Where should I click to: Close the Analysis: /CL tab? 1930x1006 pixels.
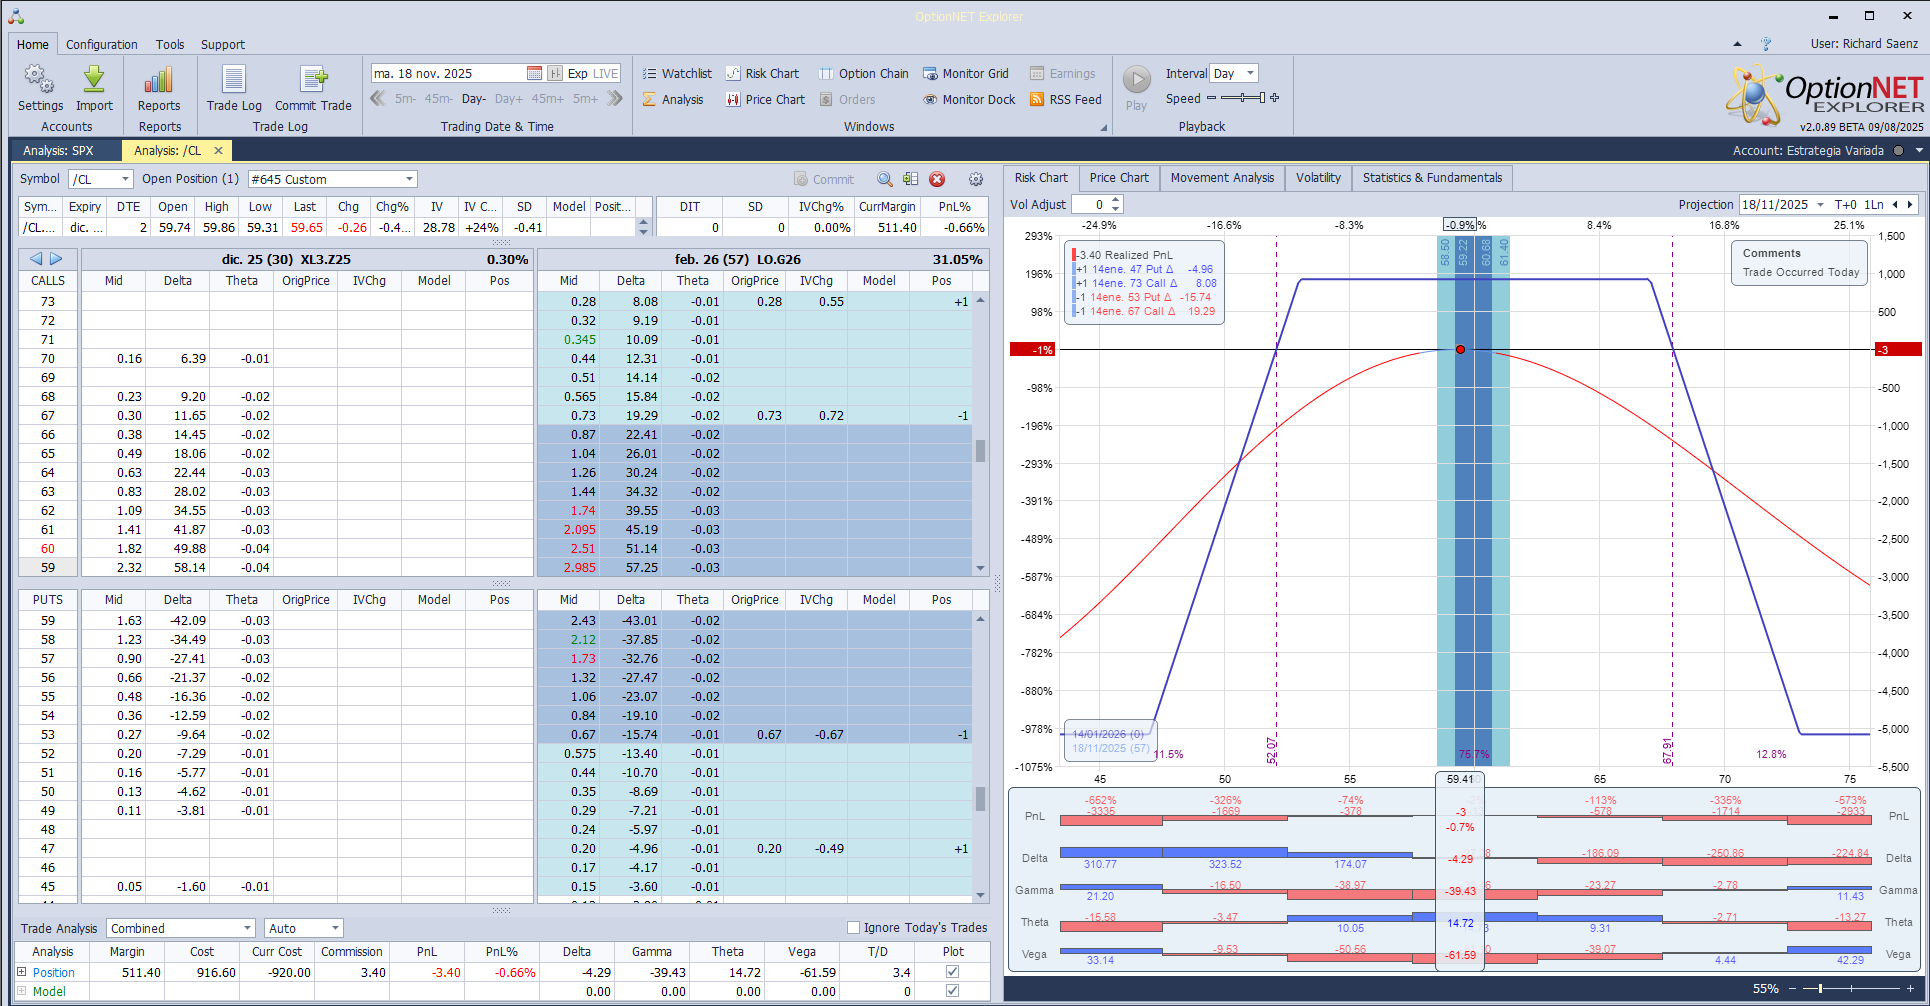(x=218, y=150)
